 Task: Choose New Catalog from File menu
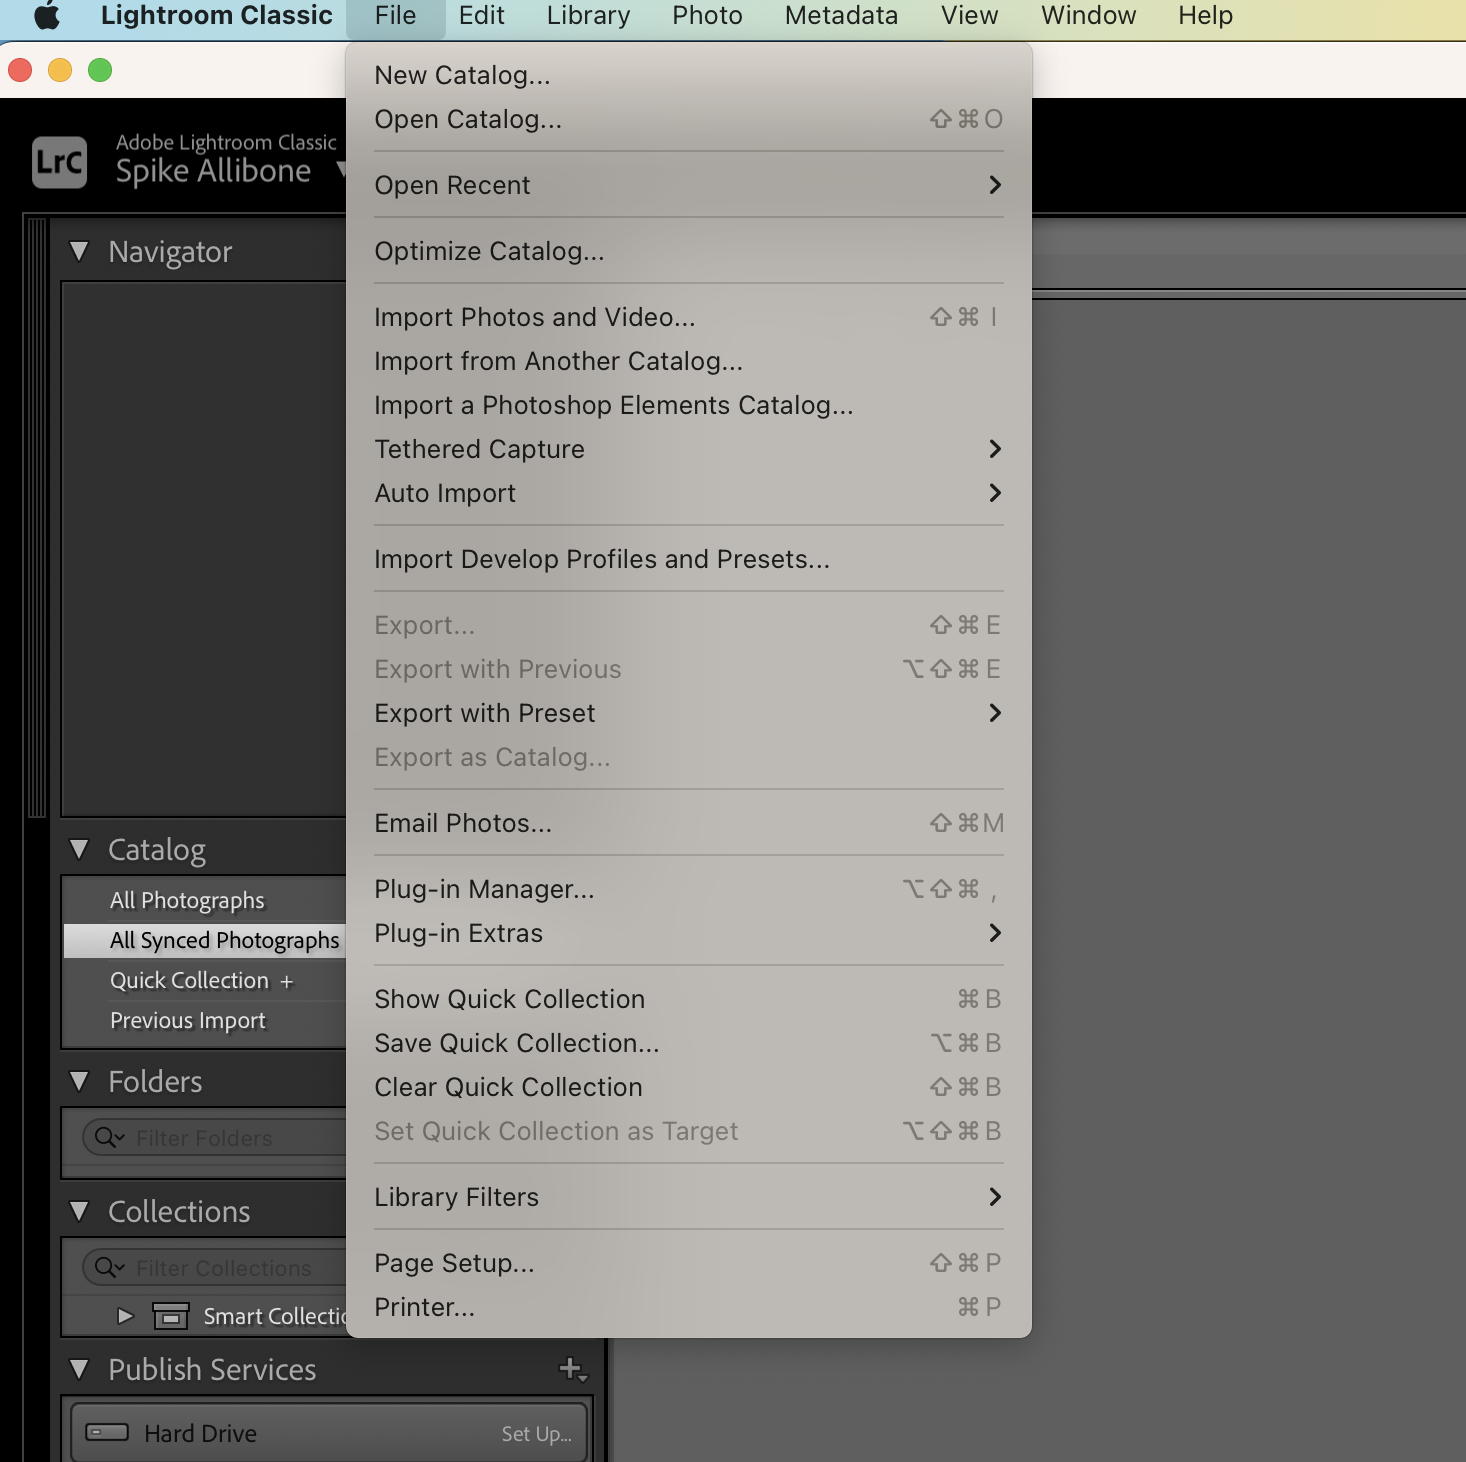(x=689, y=75)
